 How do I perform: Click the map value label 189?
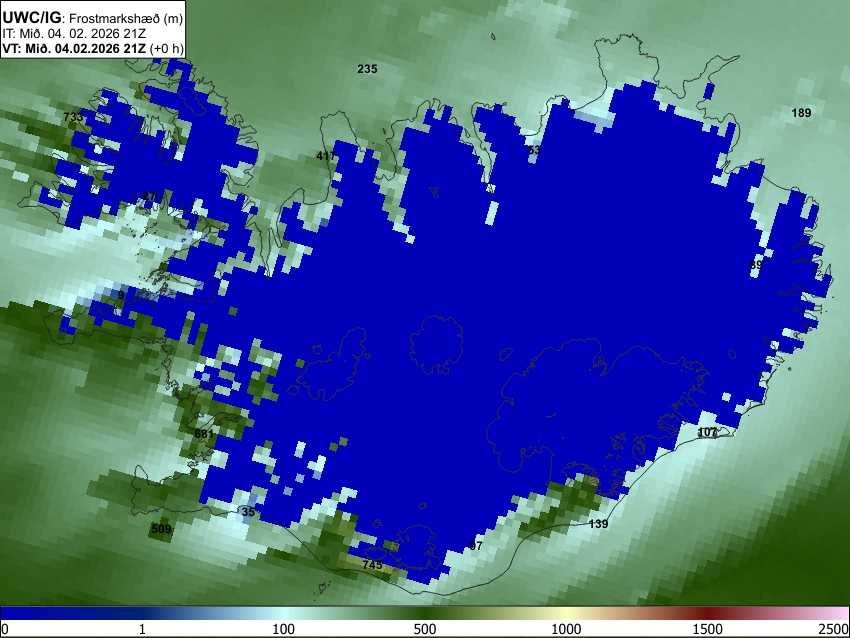801,113
